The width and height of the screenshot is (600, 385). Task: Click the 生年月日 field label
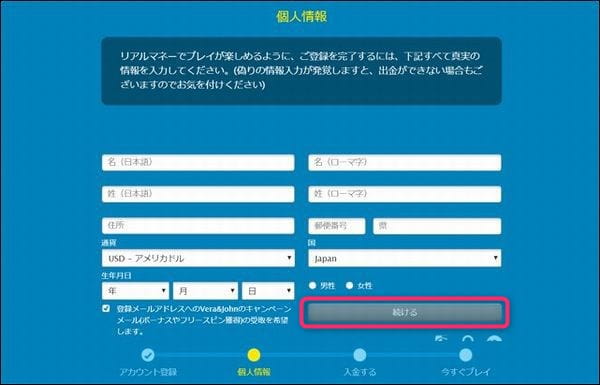[x=116, y=276]
